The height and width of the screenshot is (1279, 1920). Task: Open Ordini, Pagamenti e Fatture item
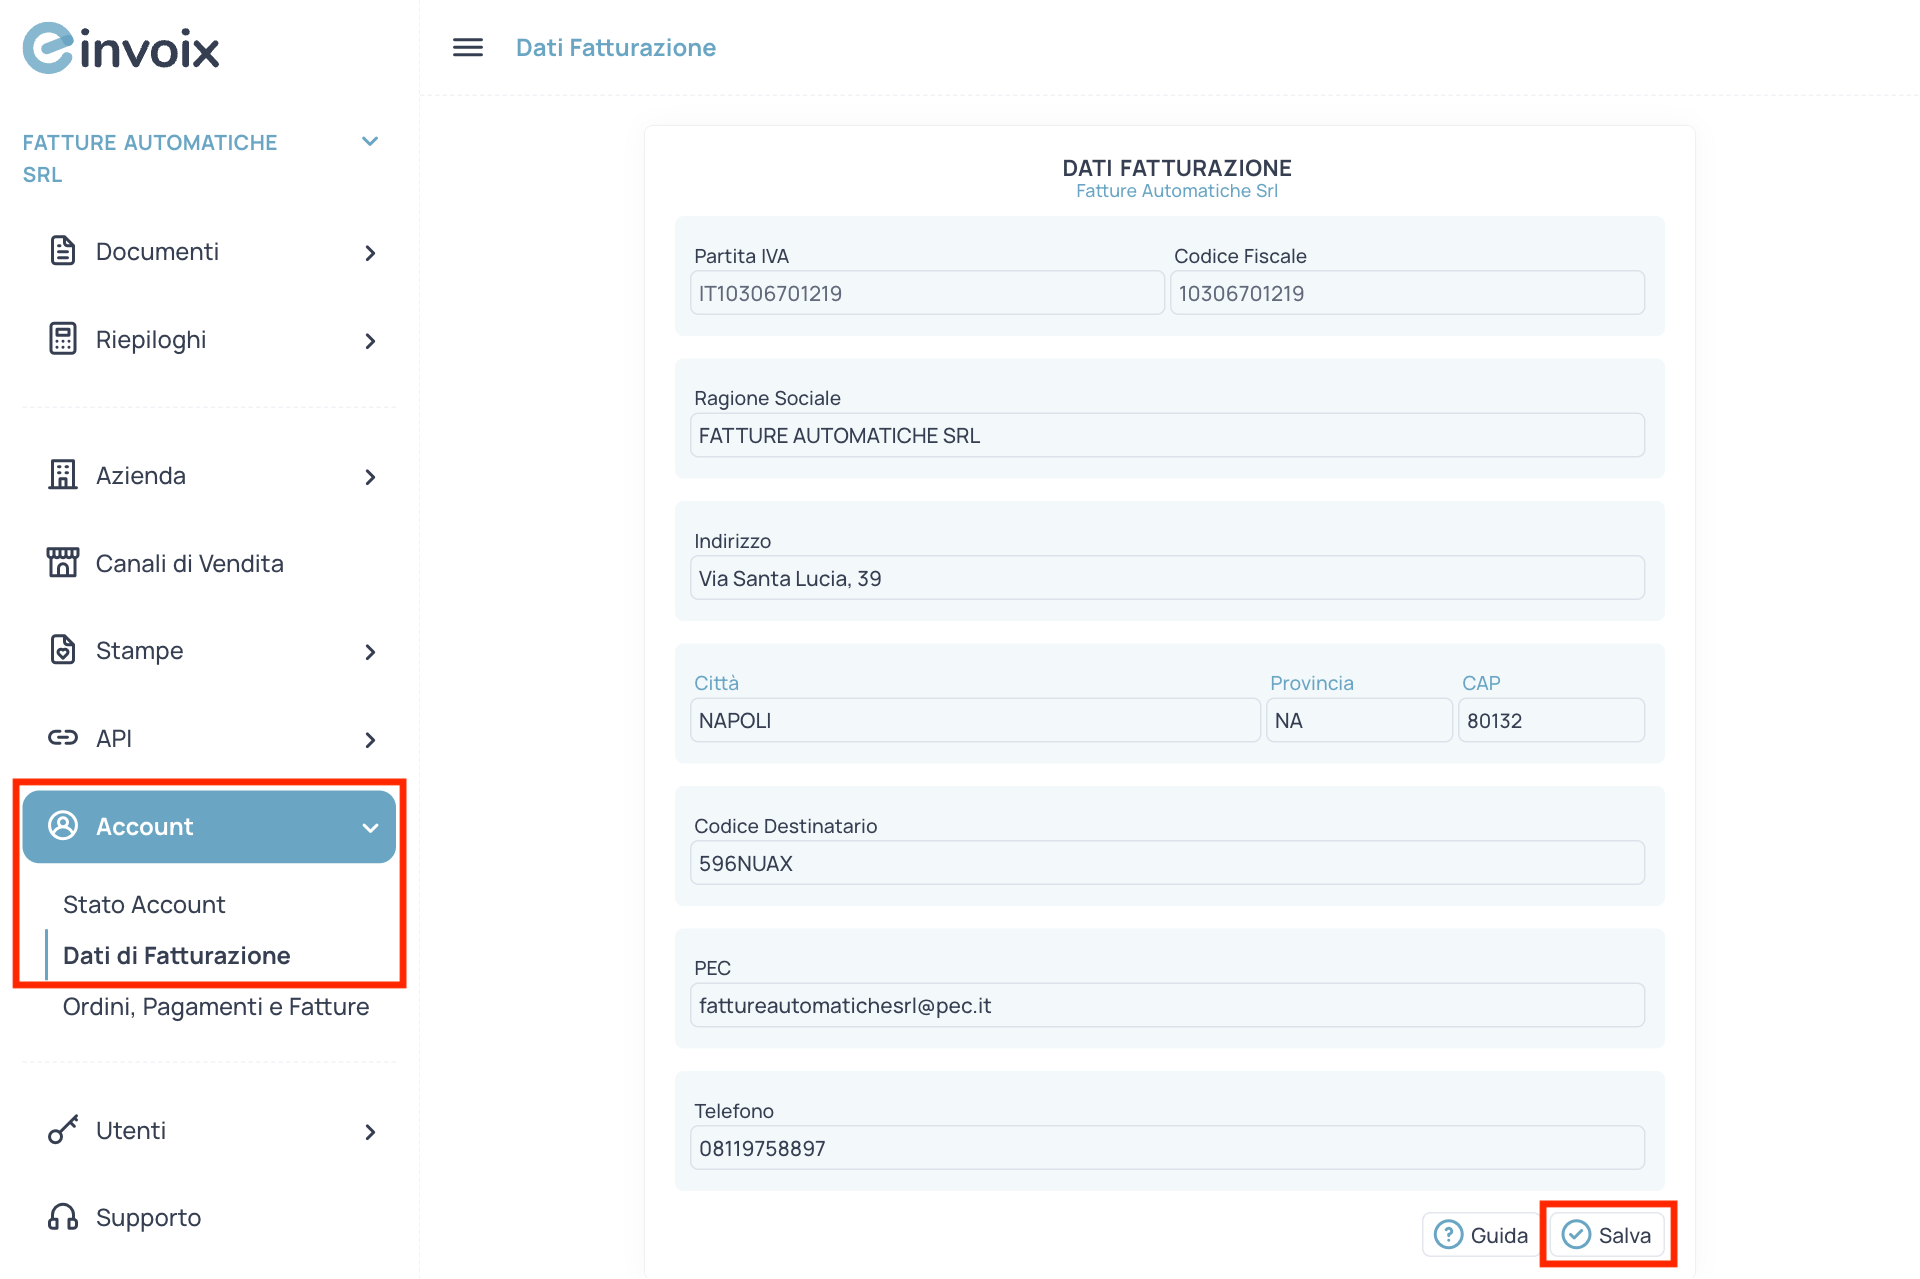point(215,1006)
